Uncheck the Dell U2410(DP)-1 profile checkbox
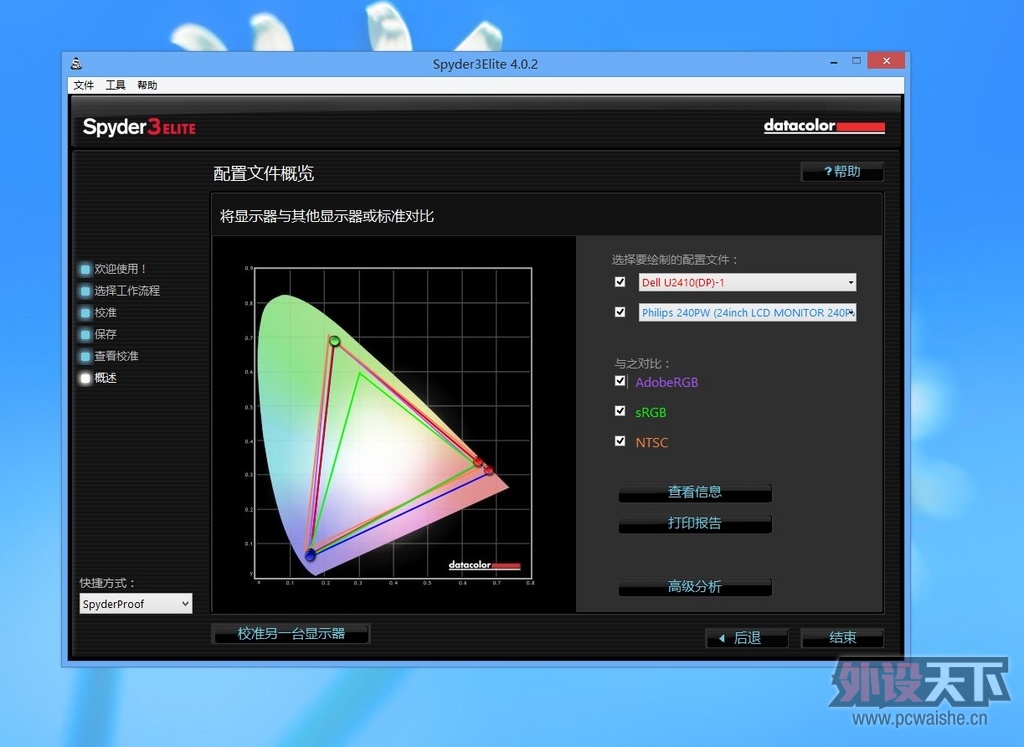The width and height of the screenshot is (1024, 747). (x=620, y=282)
